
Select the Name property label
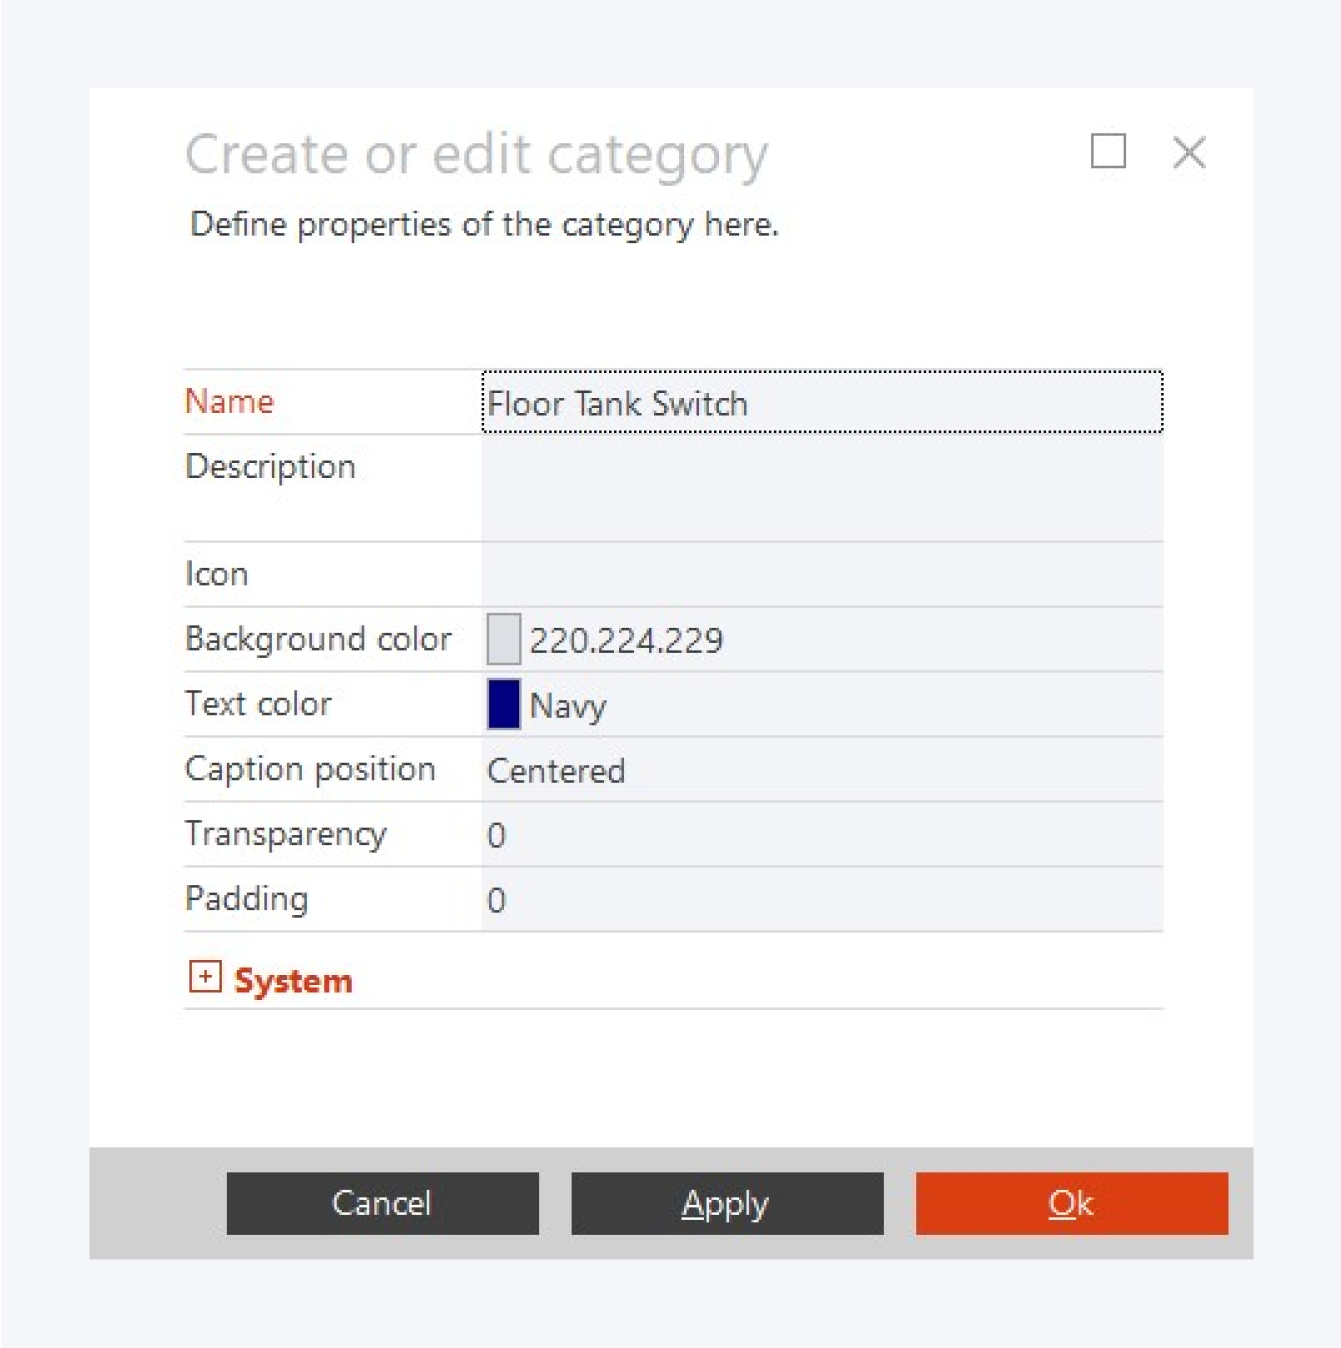point(230,402)
